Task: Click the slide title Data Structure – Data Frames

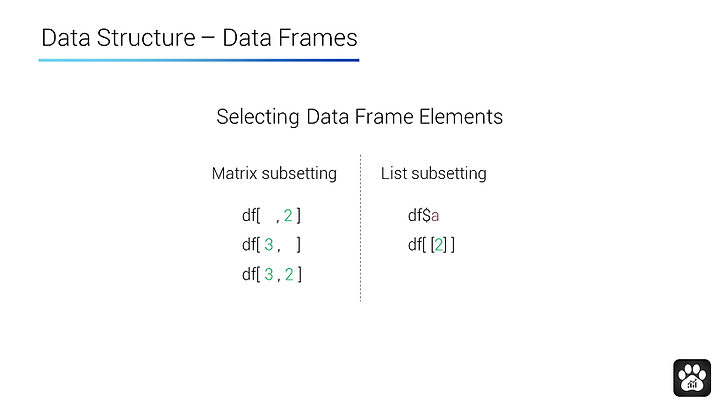Action: (x=199, y=38)
